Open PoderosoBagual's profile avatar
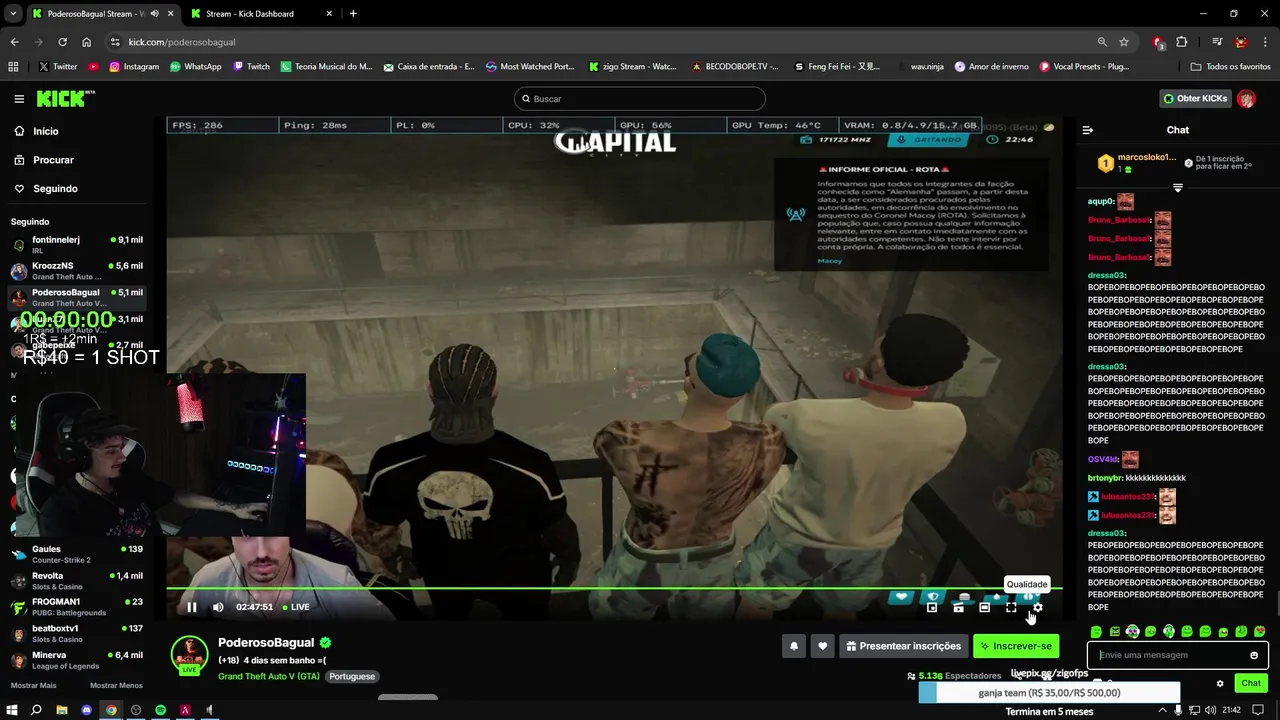 click(189, 654)
